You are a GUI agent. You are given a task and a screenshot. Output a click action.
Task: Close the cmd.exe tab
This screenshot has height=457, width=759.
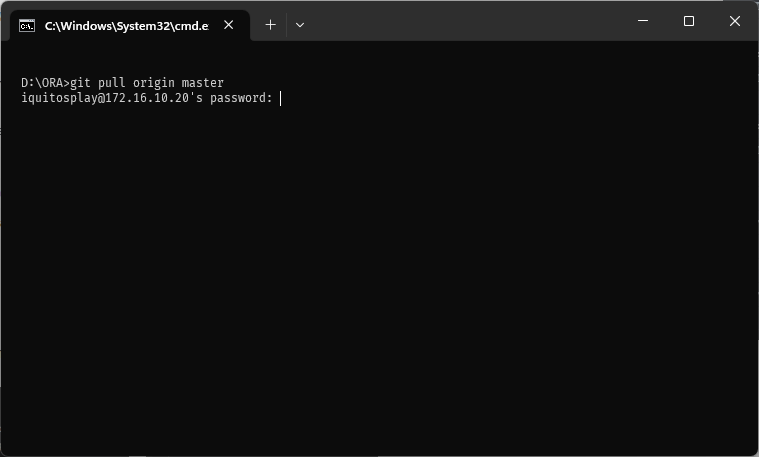tap(228, 25)
